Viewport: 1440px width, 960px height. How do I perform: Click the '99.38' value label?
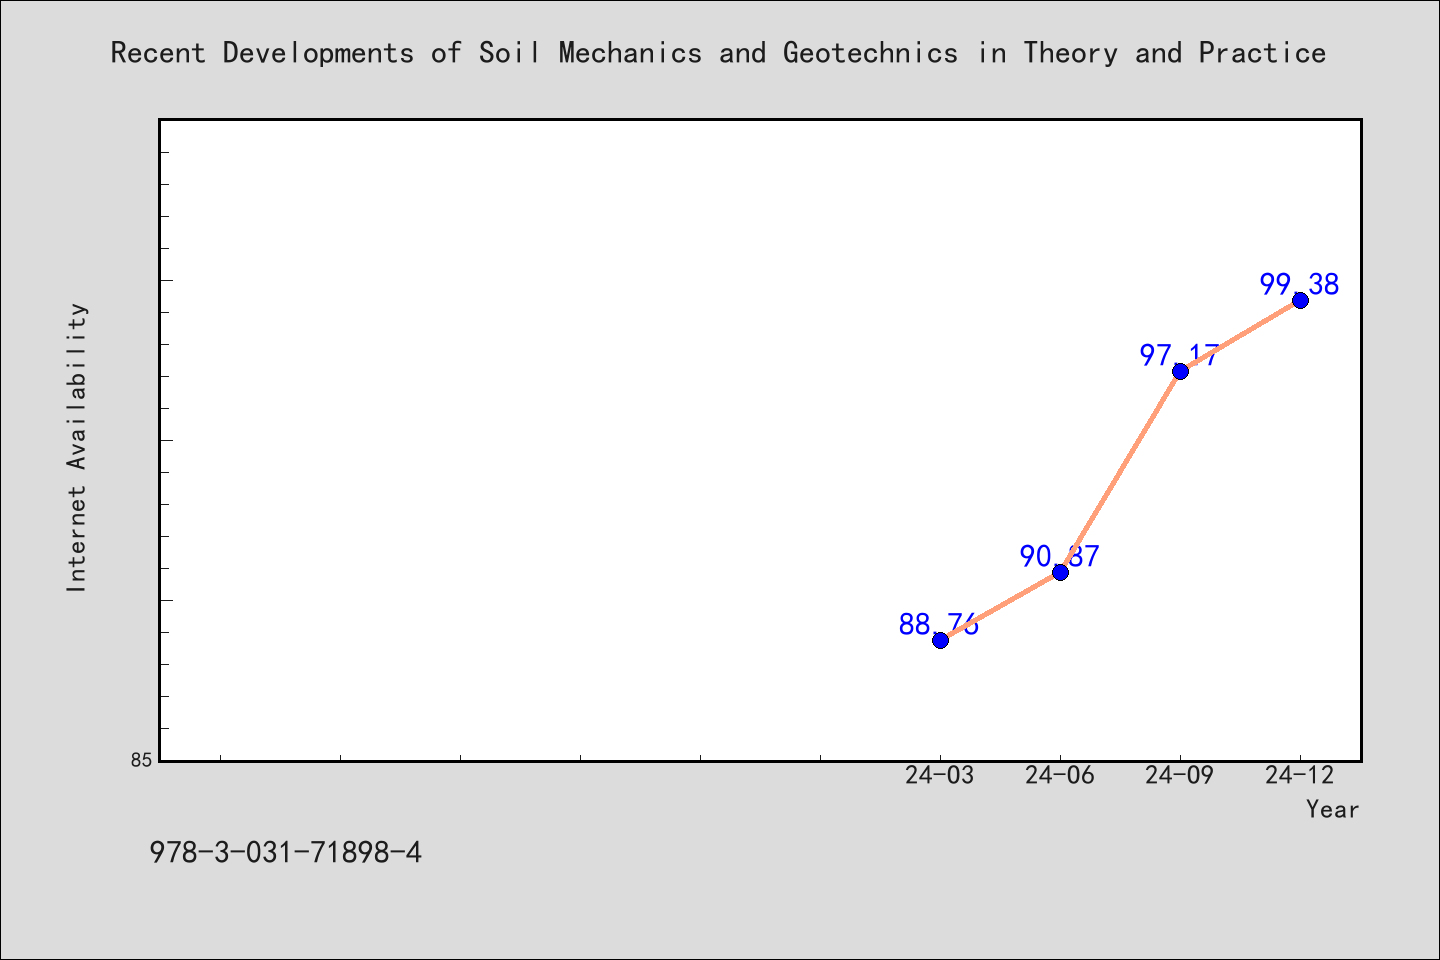(x=1300, y=285)
